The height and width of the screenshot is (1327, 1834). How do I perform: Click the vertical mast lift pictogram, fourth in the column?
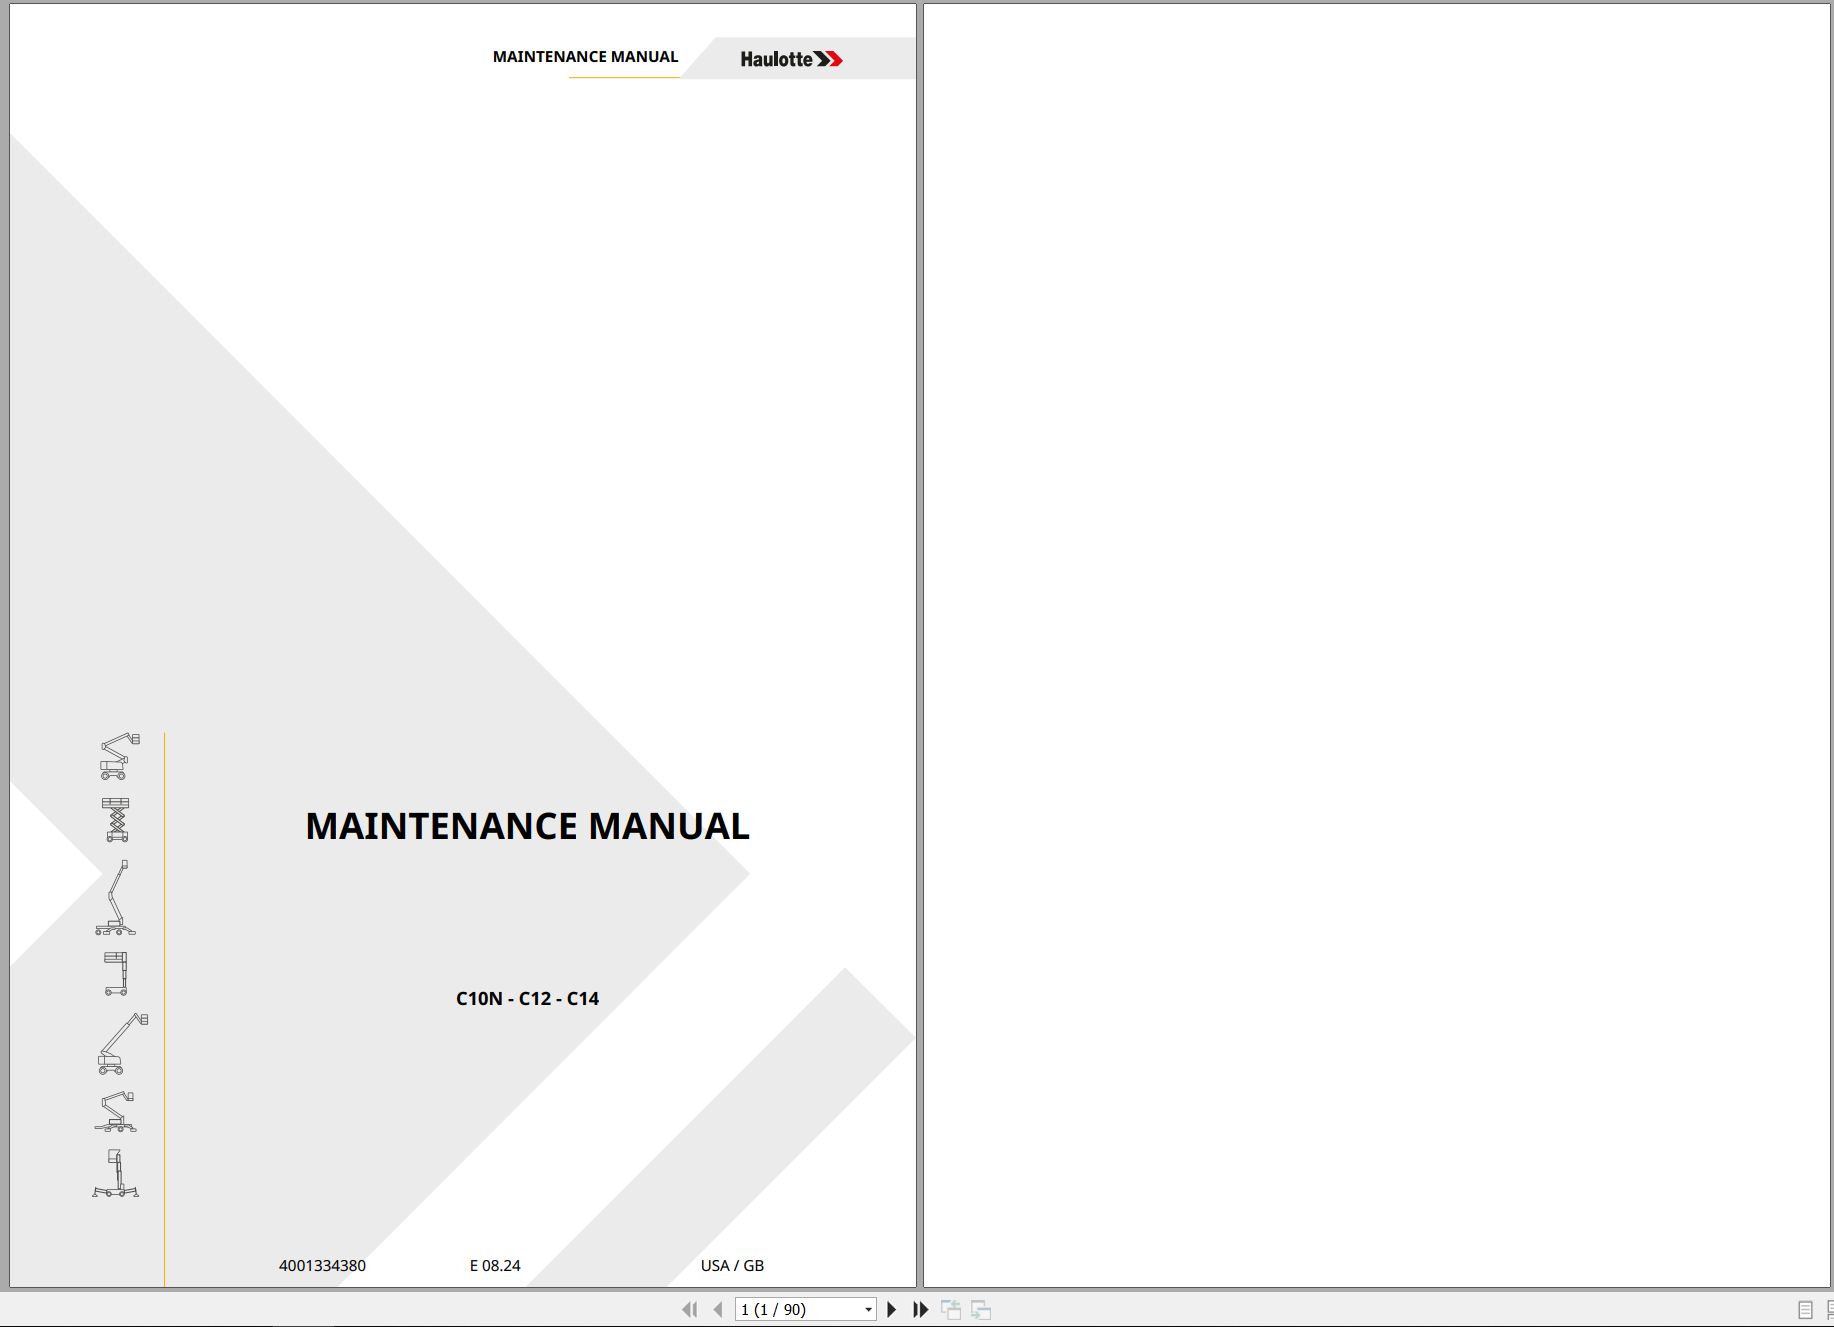tap(116, 973)
